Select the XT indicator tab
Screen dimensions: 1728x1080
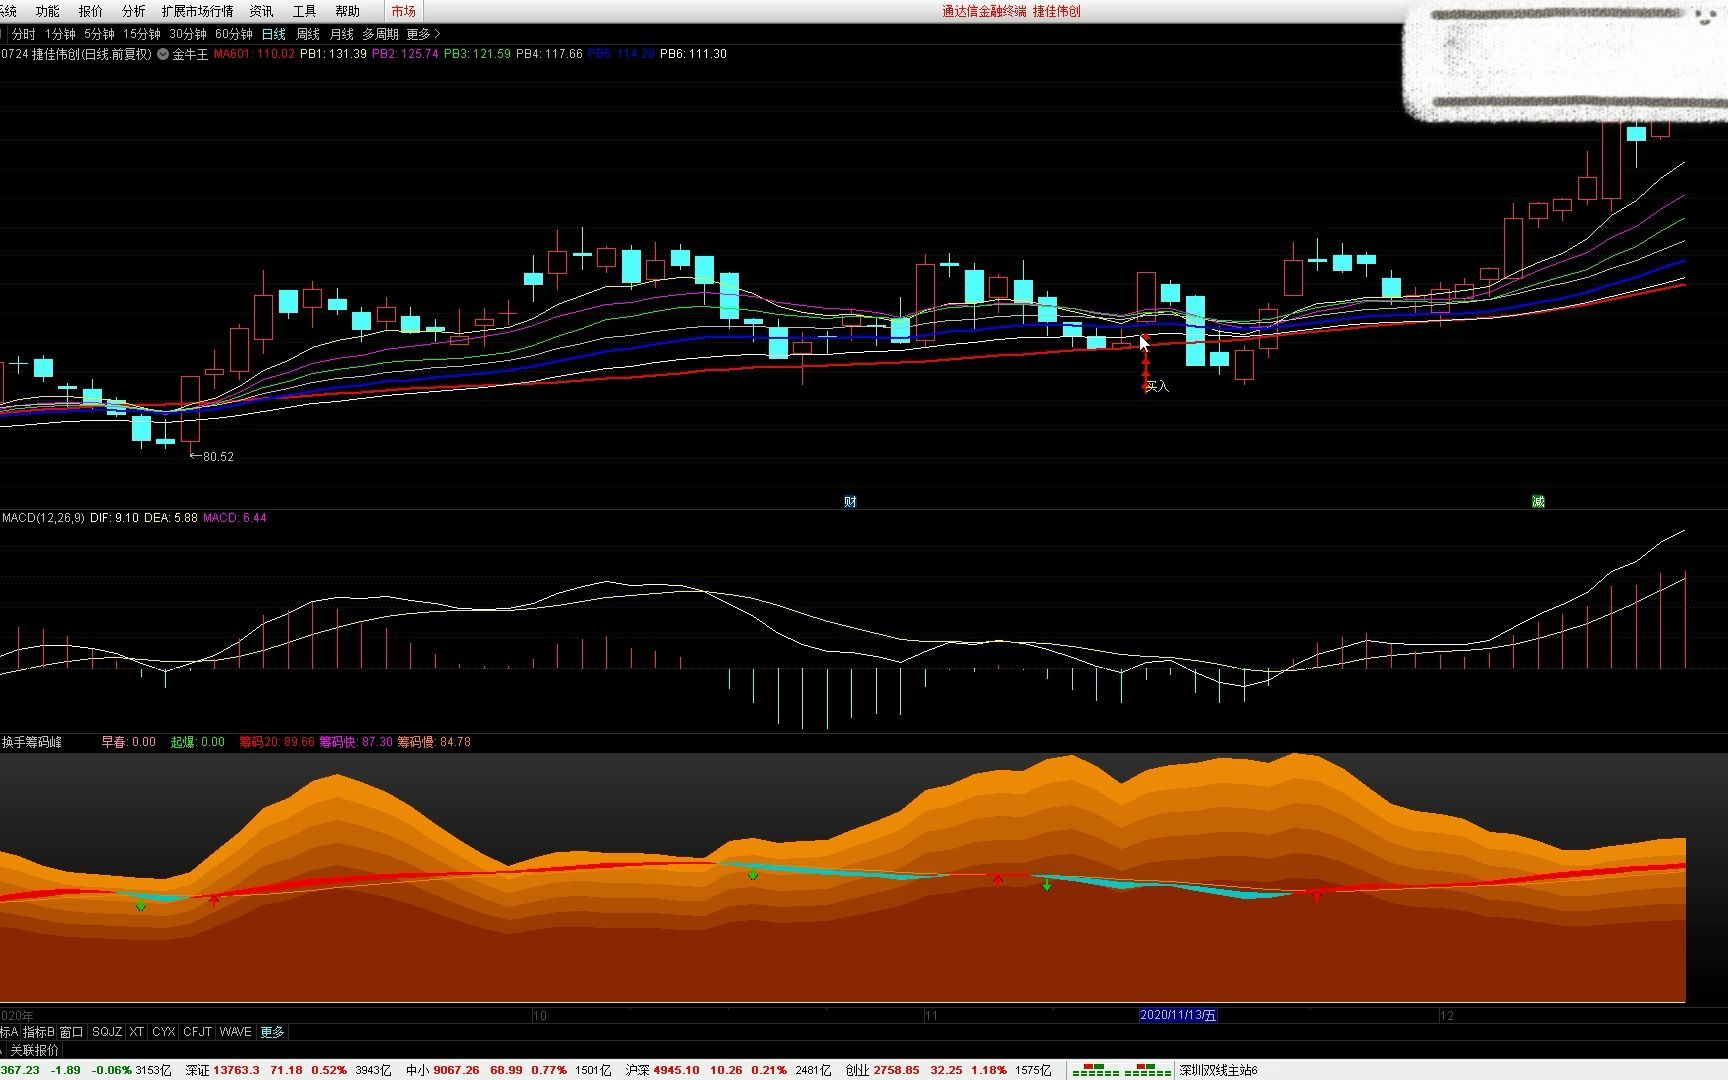pos(137,1032)
